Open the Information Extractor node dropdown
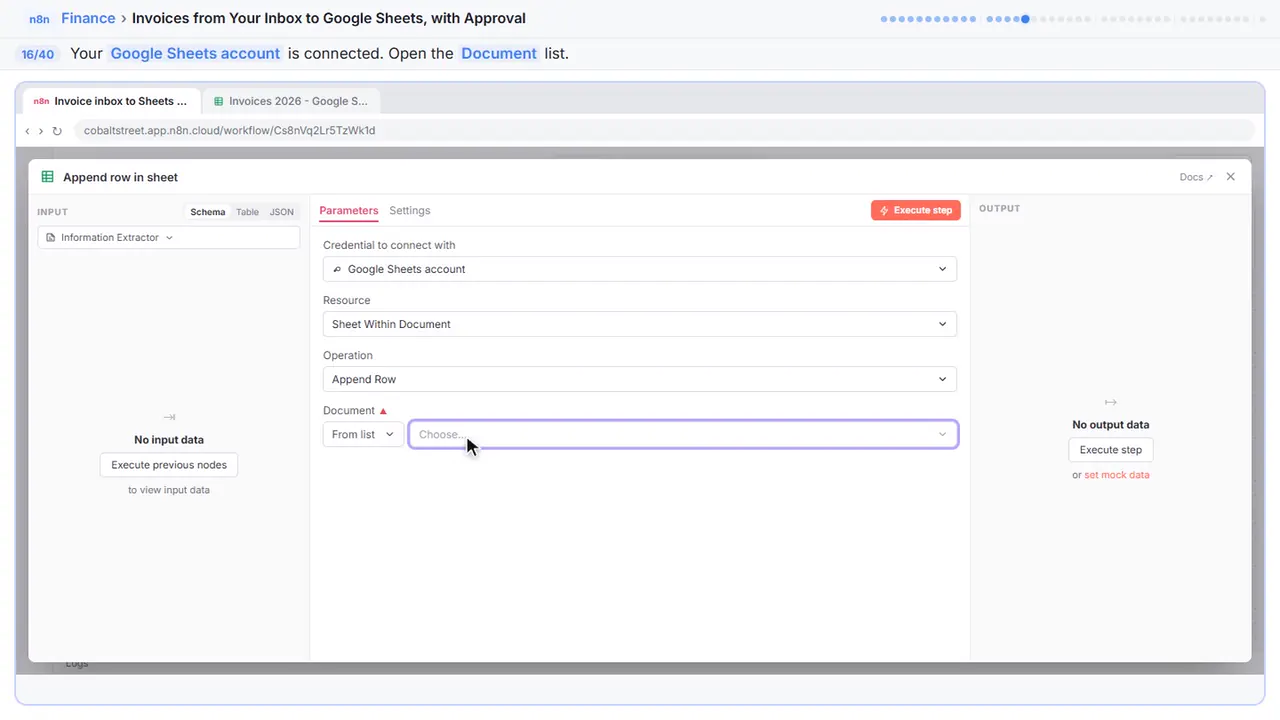This screenshot has height=720, width=1280. coord(169,238)
